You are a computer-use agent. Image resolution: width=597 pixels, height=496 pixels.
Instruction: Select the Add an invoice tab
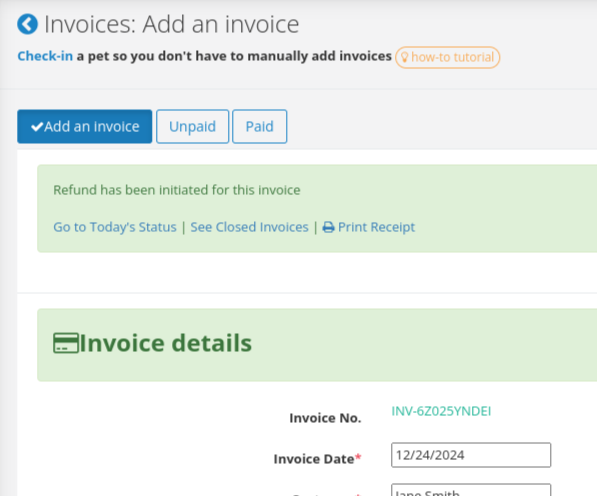[85, 127]
